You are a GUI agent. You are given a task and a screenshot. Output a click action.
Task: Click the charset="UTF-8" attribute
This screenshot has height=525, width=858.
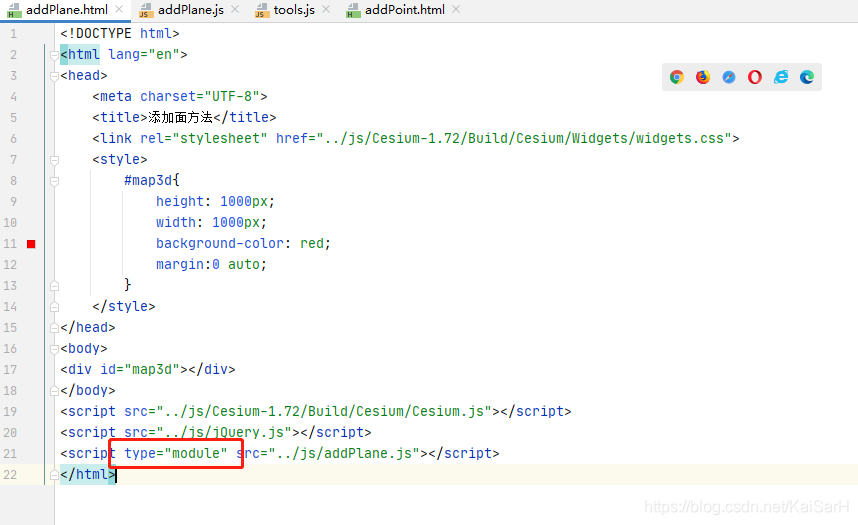coord(200,96)
